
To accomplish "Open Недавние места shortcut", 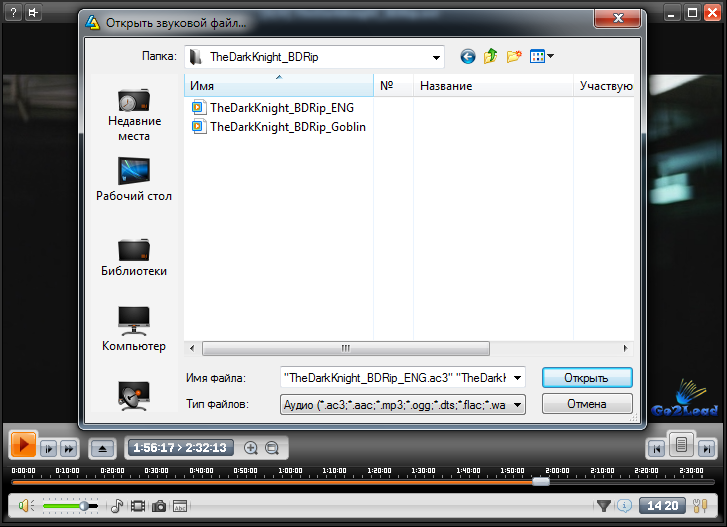I will [x=134, y=114].
